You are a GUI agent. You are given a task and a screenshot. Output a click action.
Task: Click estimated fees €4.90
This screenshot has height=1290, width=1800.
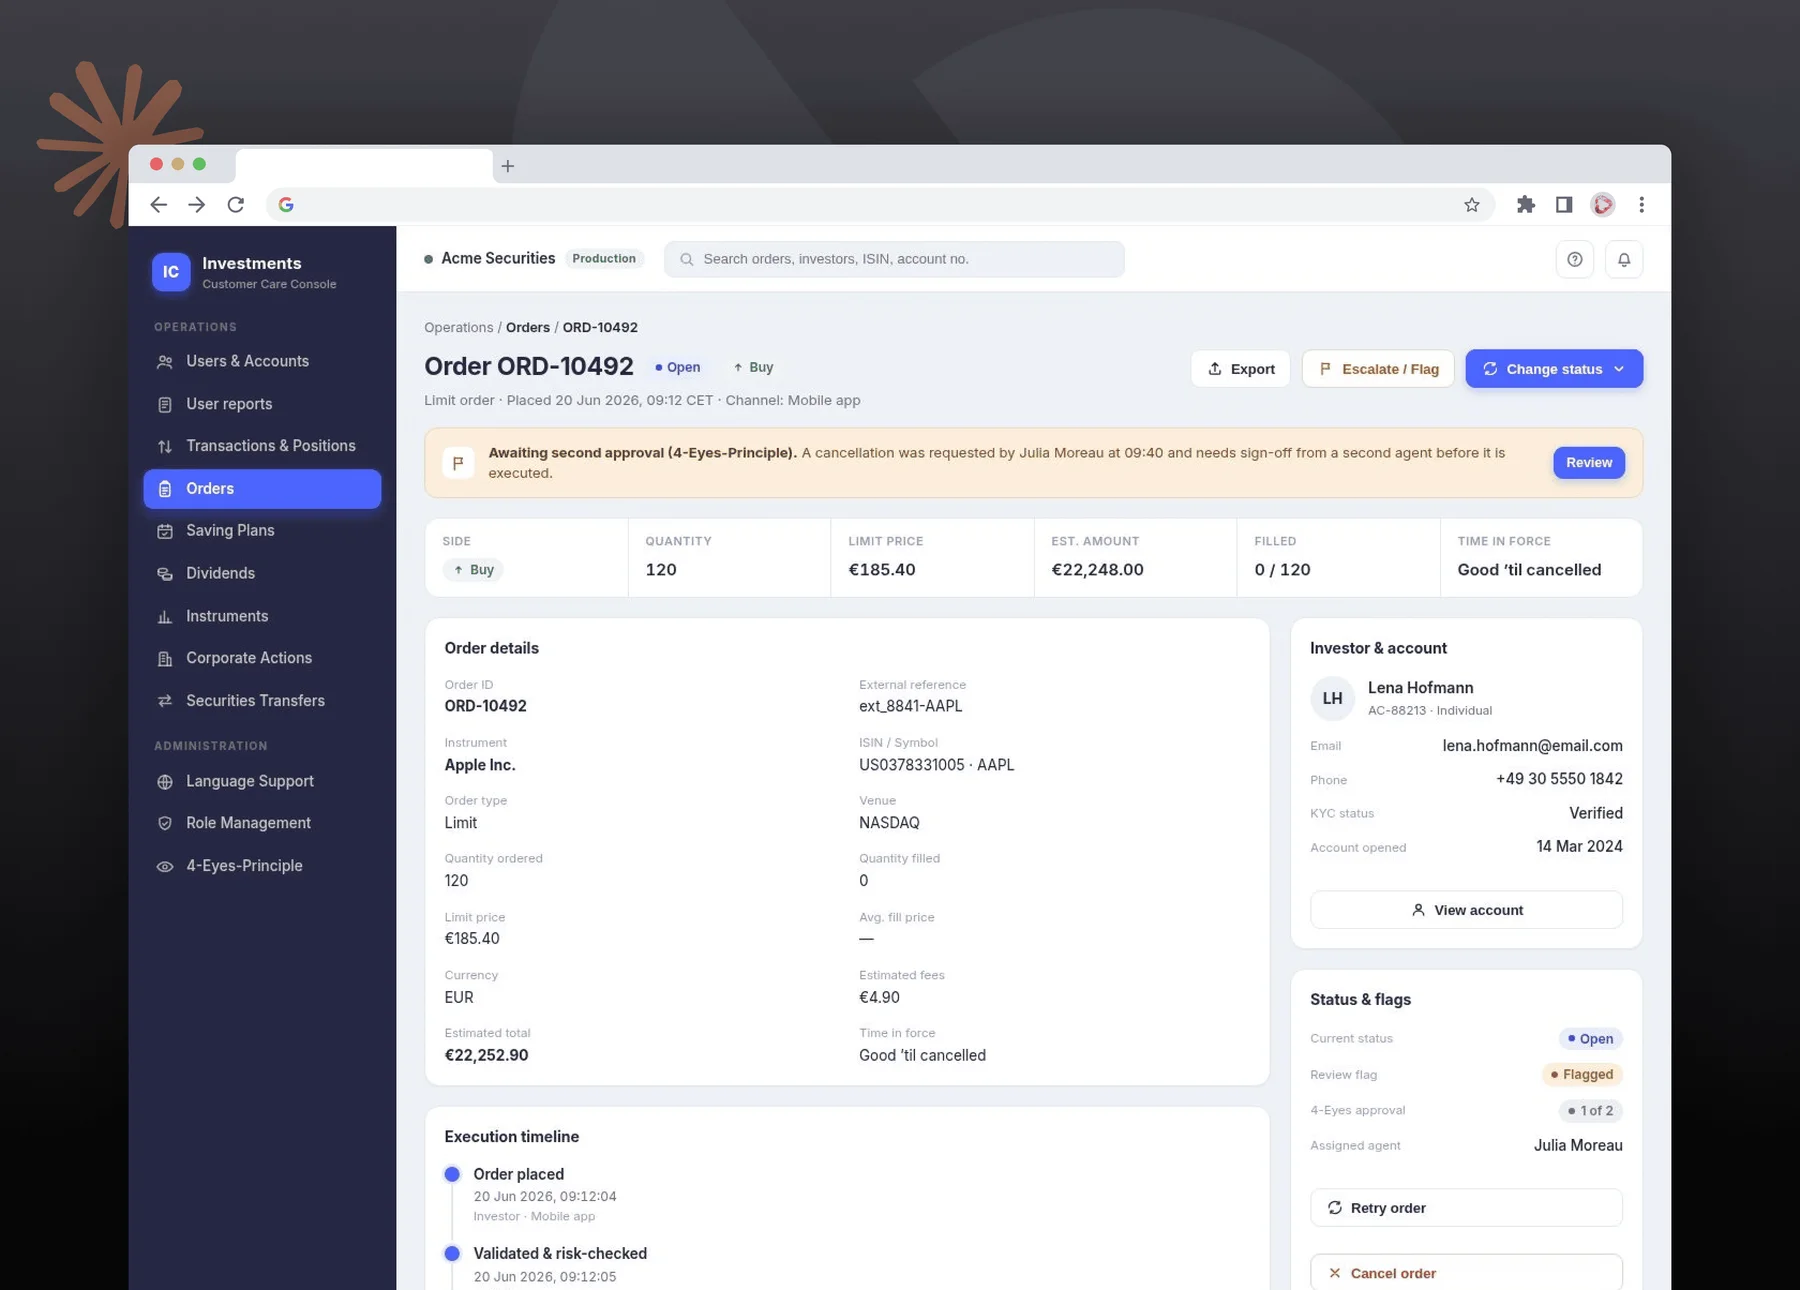(879, 998)
